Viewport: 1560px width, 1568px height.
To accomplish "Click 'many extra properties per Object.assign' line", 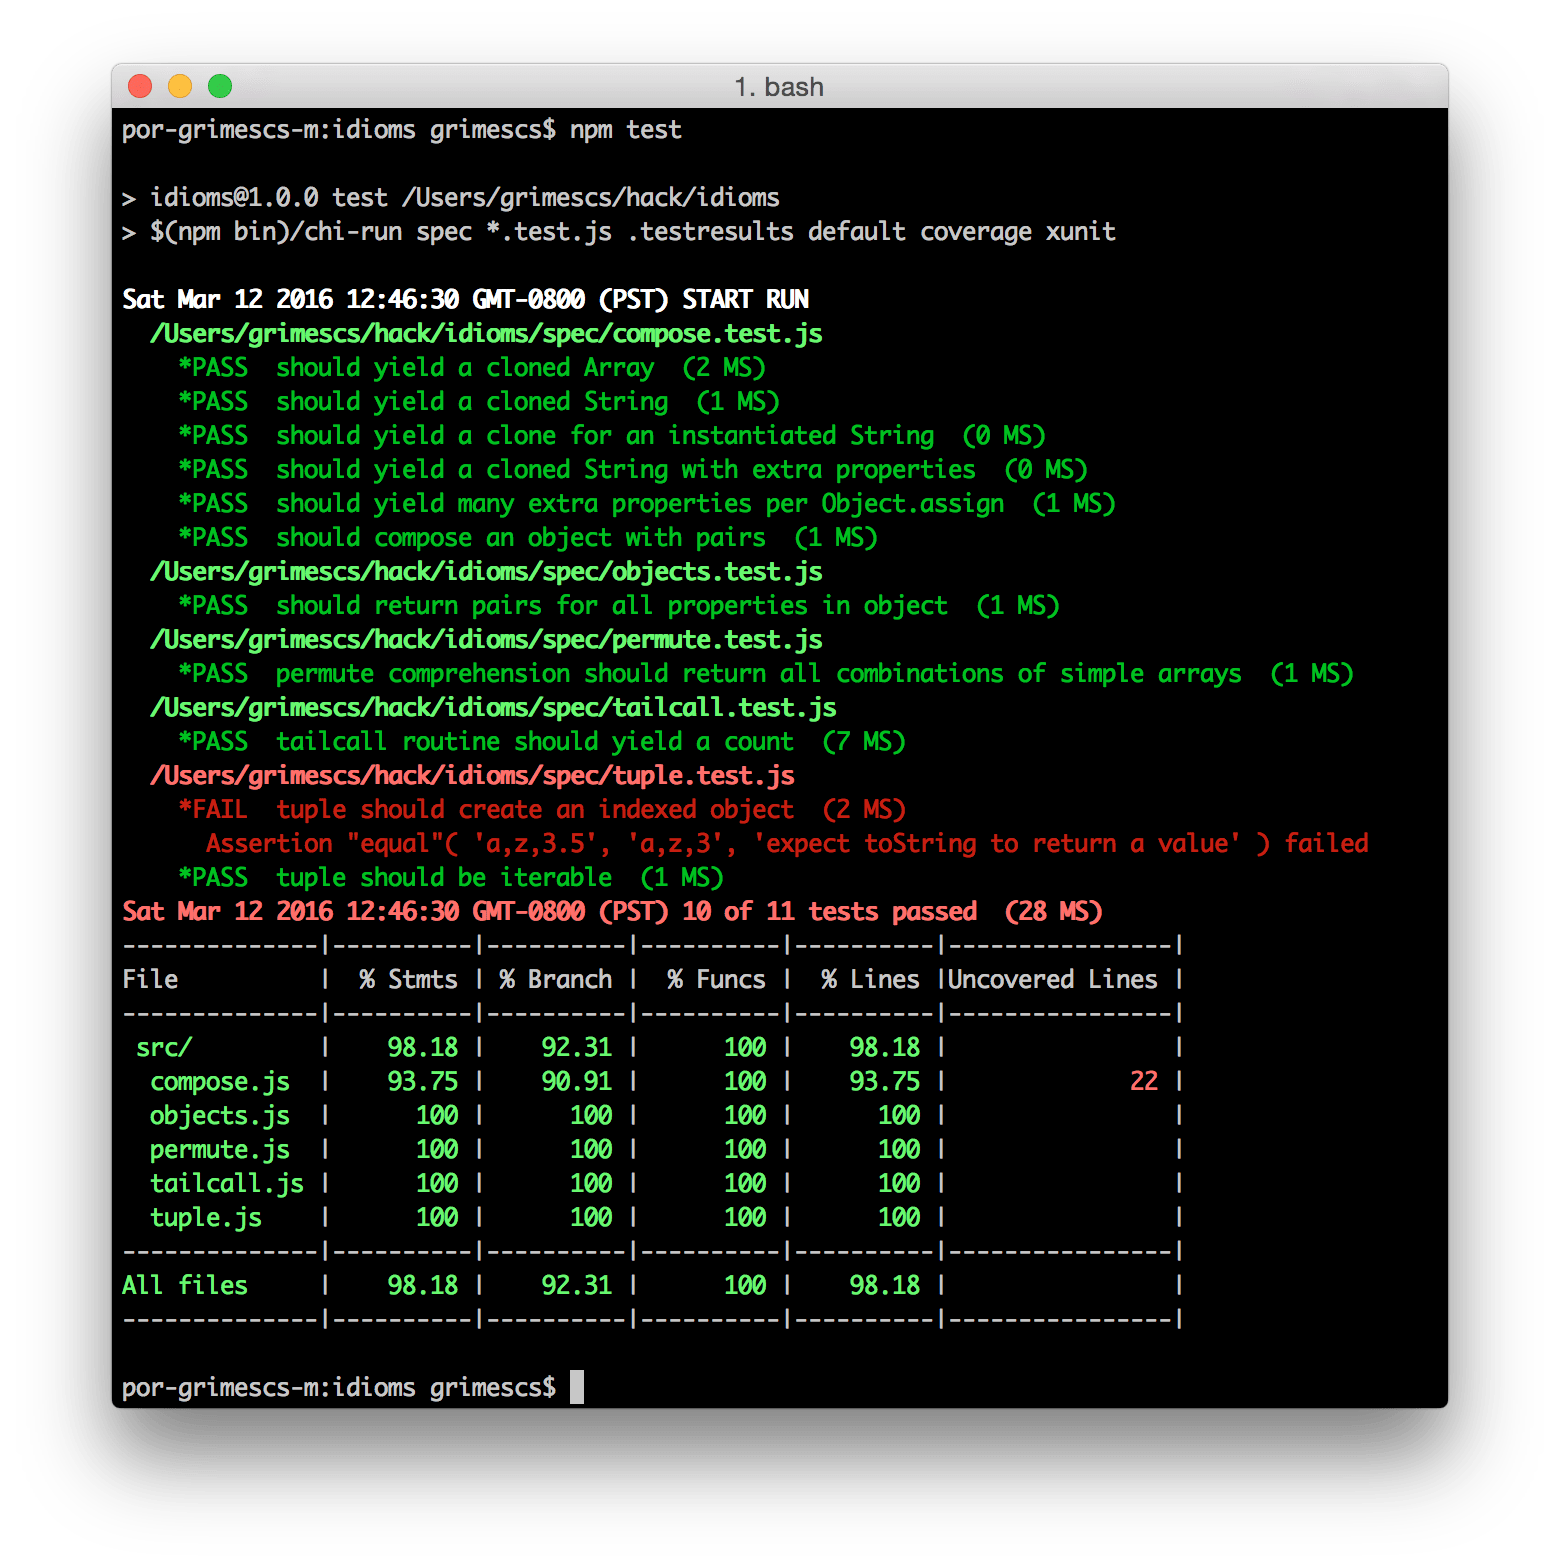I will tap(647, 504).
